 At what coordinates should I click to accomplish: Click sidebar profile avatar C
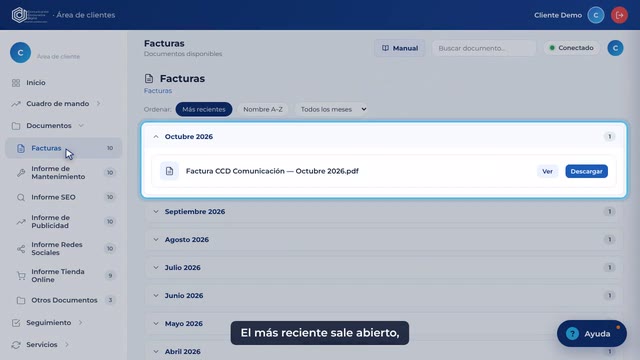pos(20,53)
